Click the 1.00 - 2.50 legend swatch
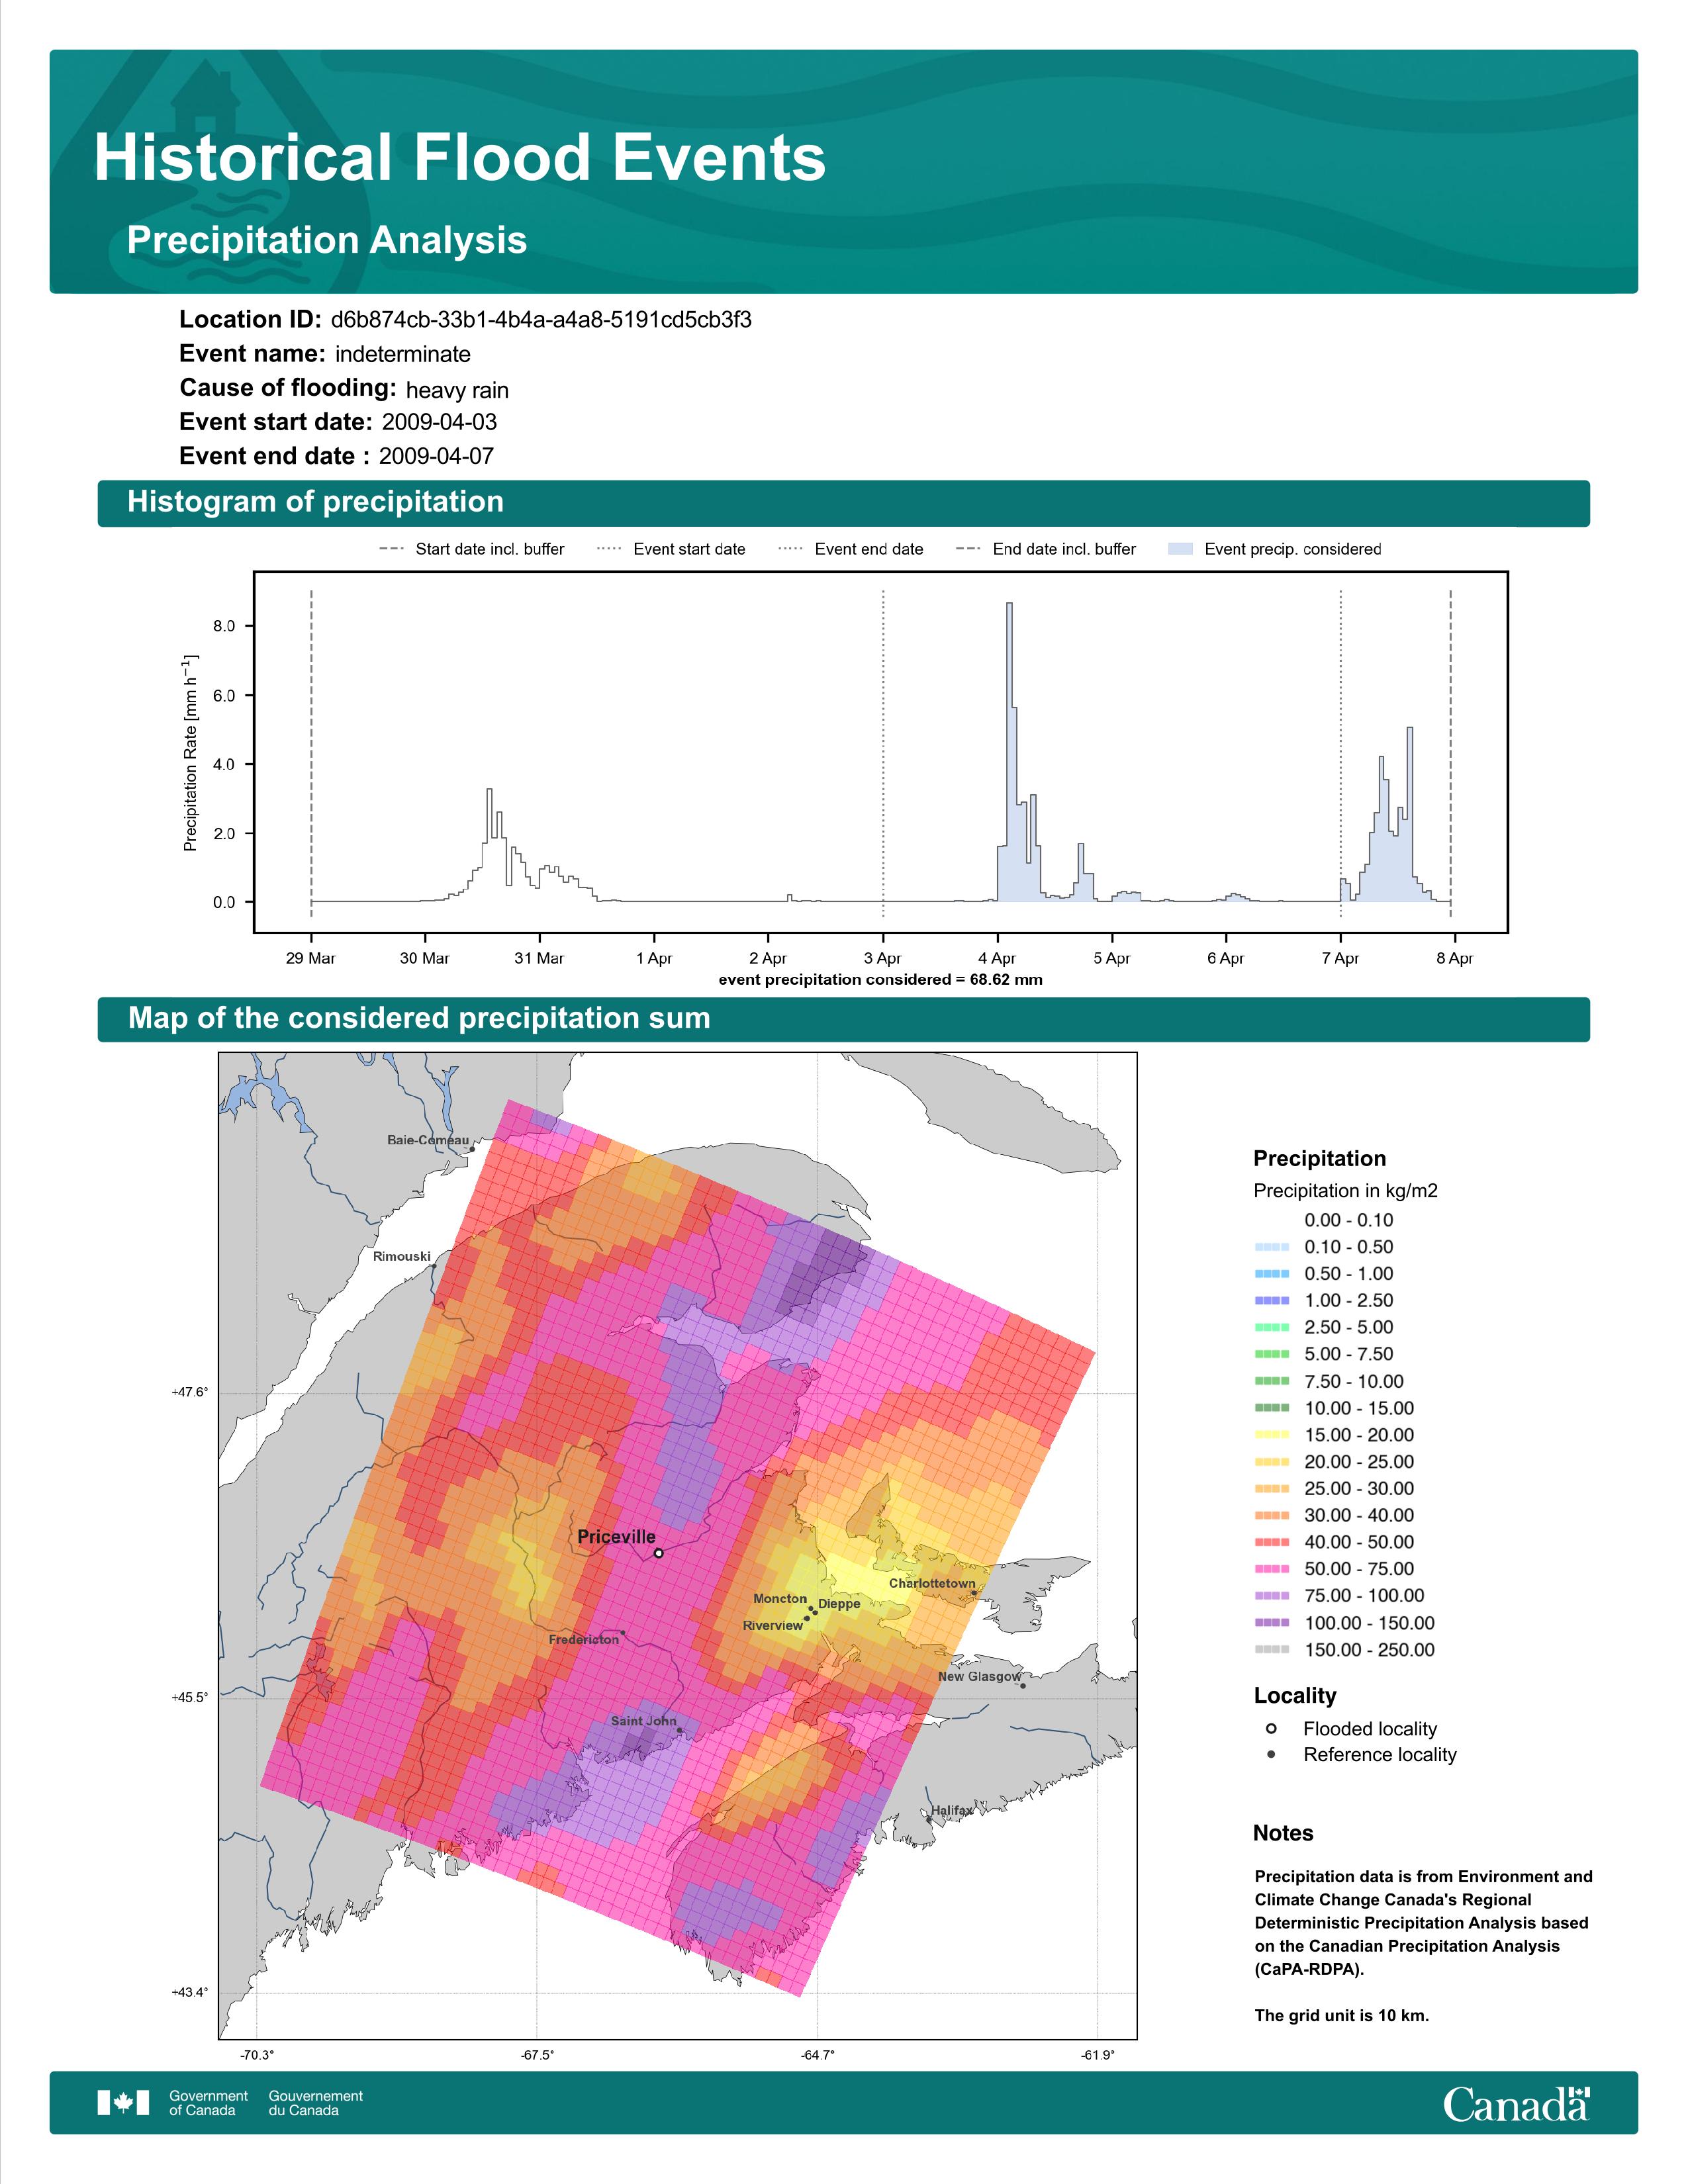Image resolution: width=1688 pixels, height=2184 pixels. coord(1271,1301)
